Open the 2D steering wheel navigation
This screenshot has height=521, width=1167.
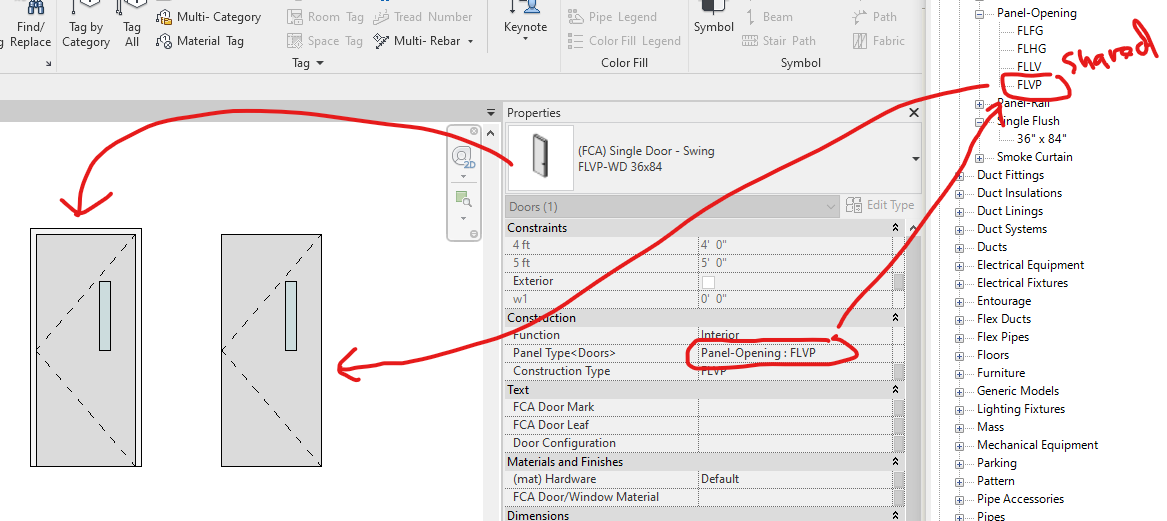tap(463, 157)
